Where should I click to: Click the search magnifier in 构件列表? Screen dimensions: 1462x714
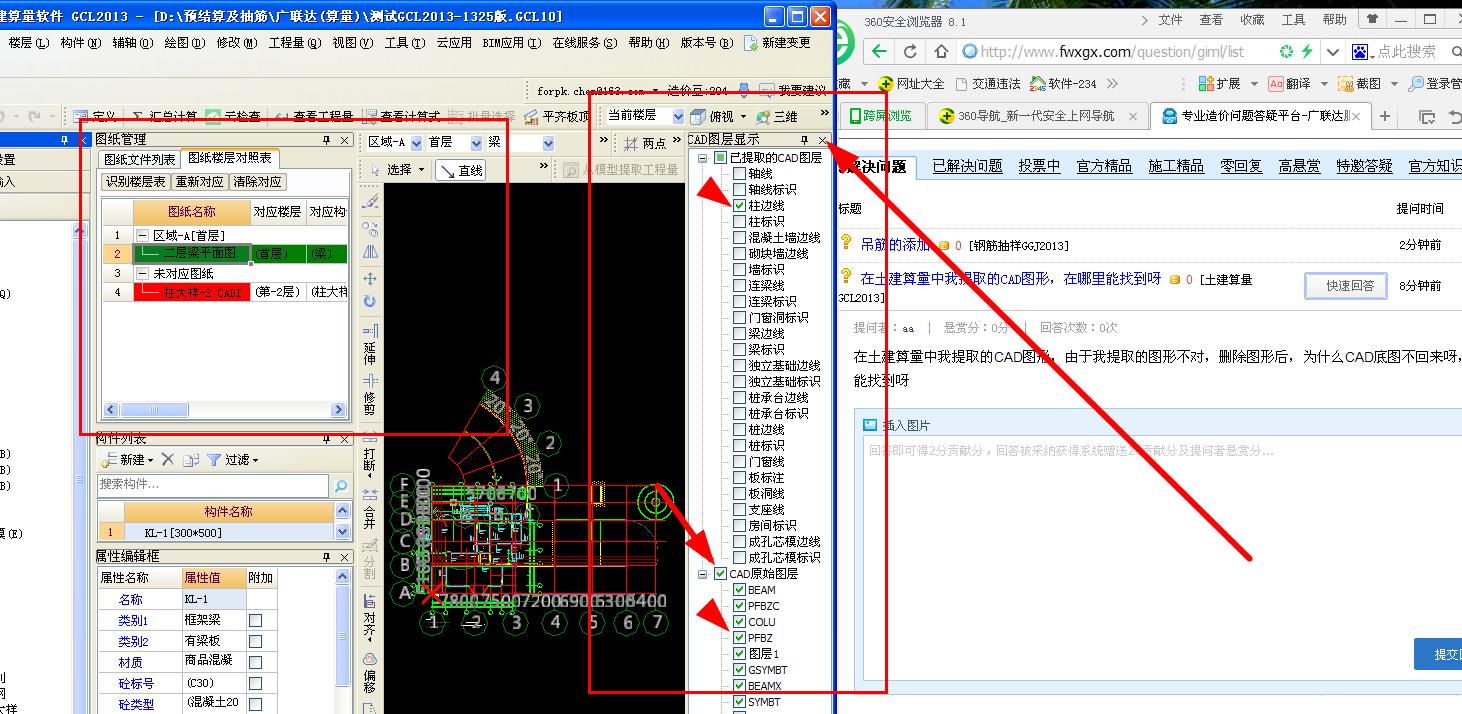click(341, 485)
